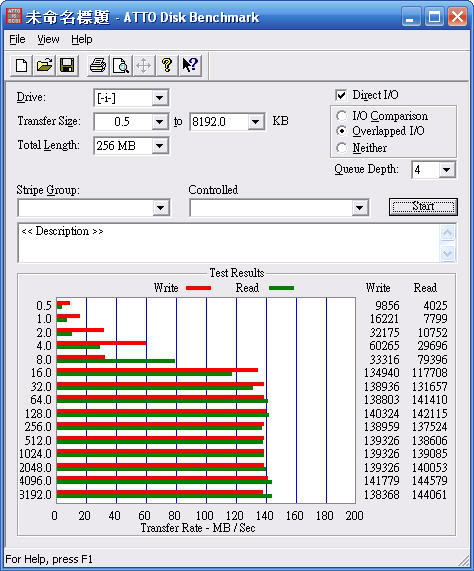Click the New document toolbar icon
Viewport: 474px width, 571px height.
click(21, 66)
